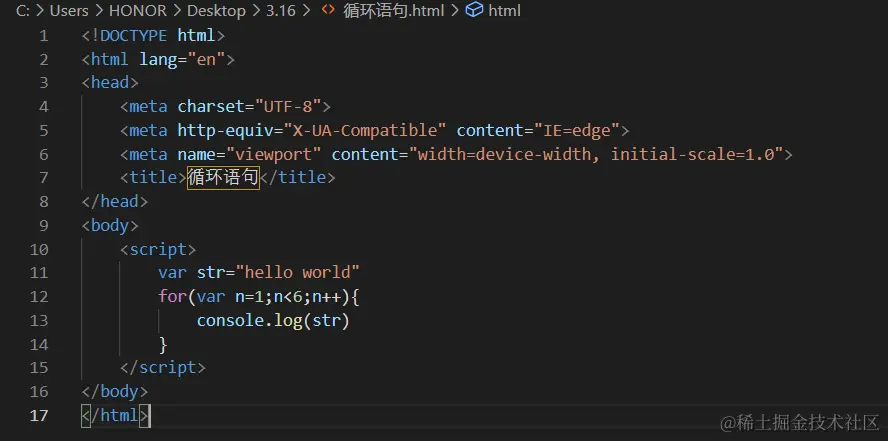Click the closing script tag

[x=163, y=367]
